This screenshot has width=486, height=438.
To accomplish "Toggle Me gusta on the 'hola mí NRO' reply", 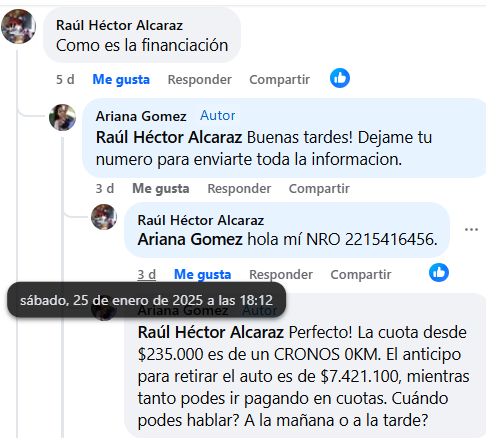I will tap(202, 275).
